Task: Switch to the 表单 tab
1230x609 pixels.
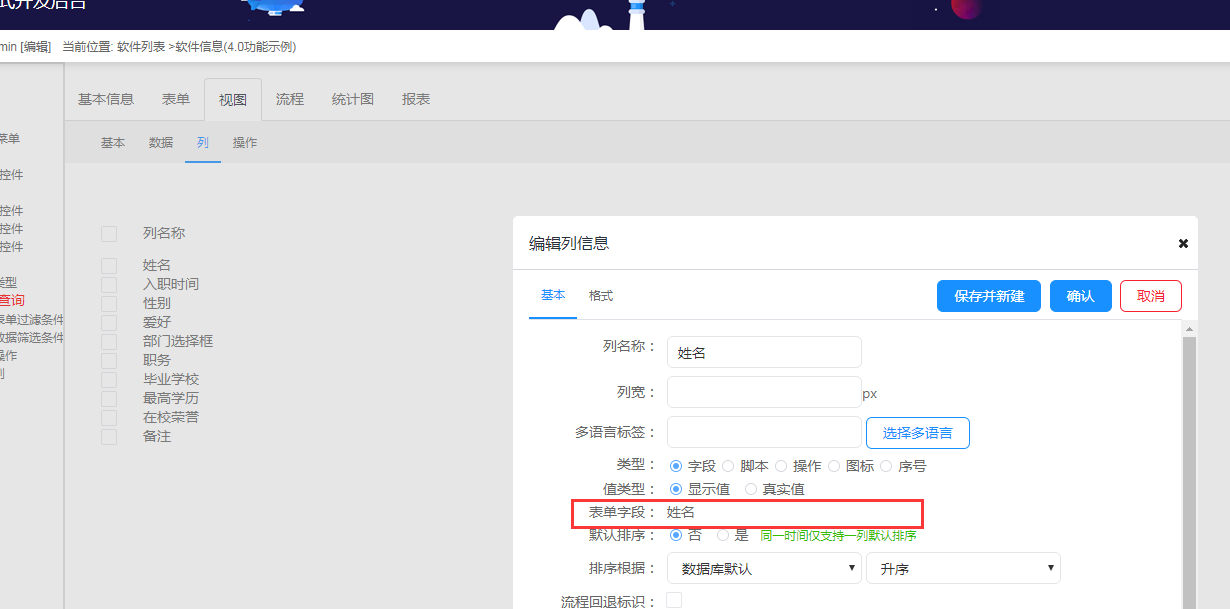Action: (x=176, y=99)
